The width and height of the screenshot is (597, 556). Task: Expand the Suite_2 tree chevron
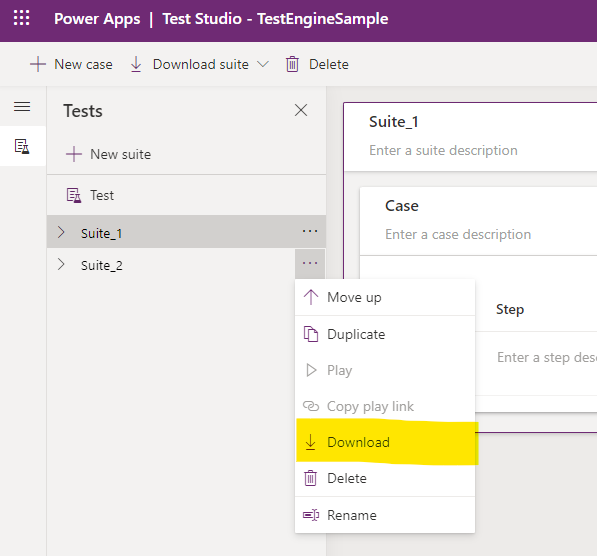[61, 264]
